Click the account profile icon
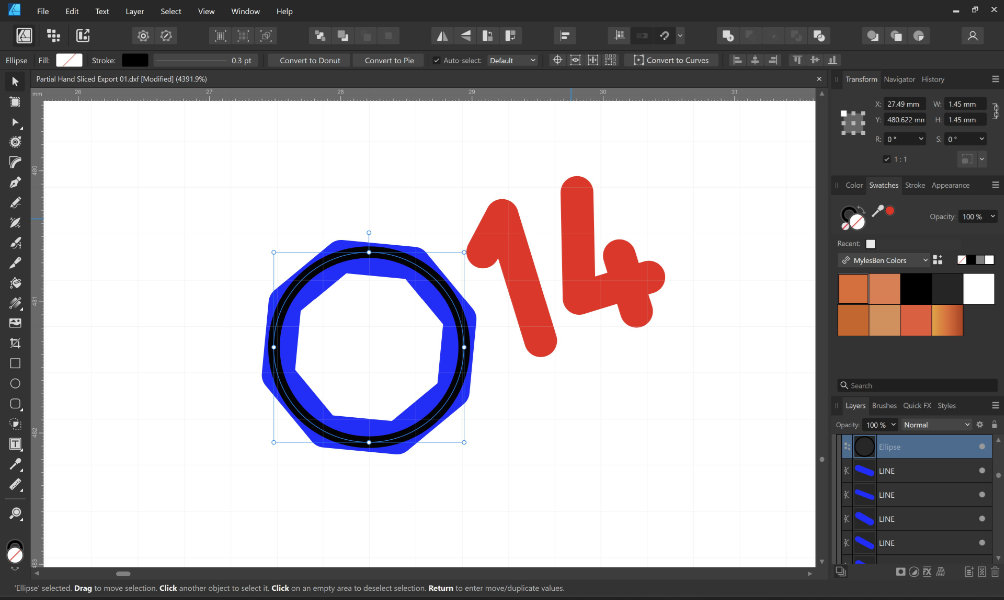1004x600 pixels. [972, 36]
